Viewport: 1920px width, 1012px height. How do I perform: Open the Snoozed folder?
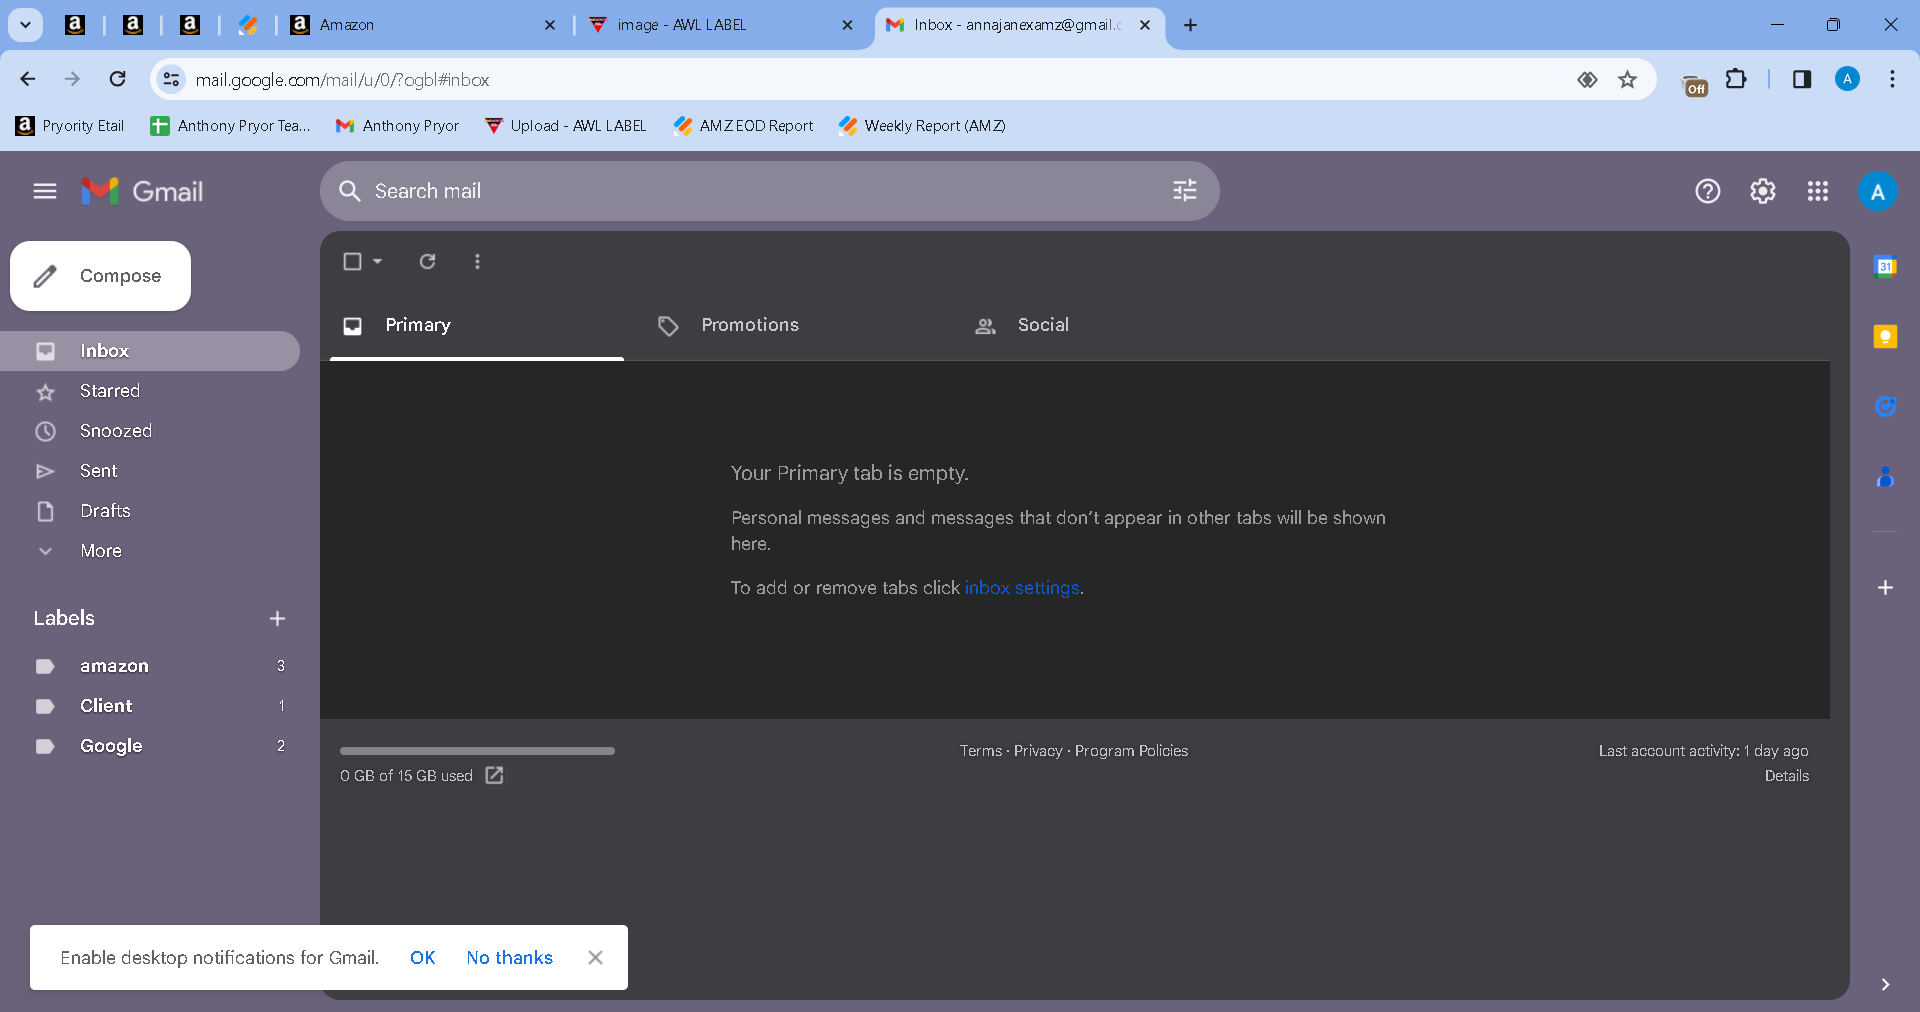pos(150,431)
